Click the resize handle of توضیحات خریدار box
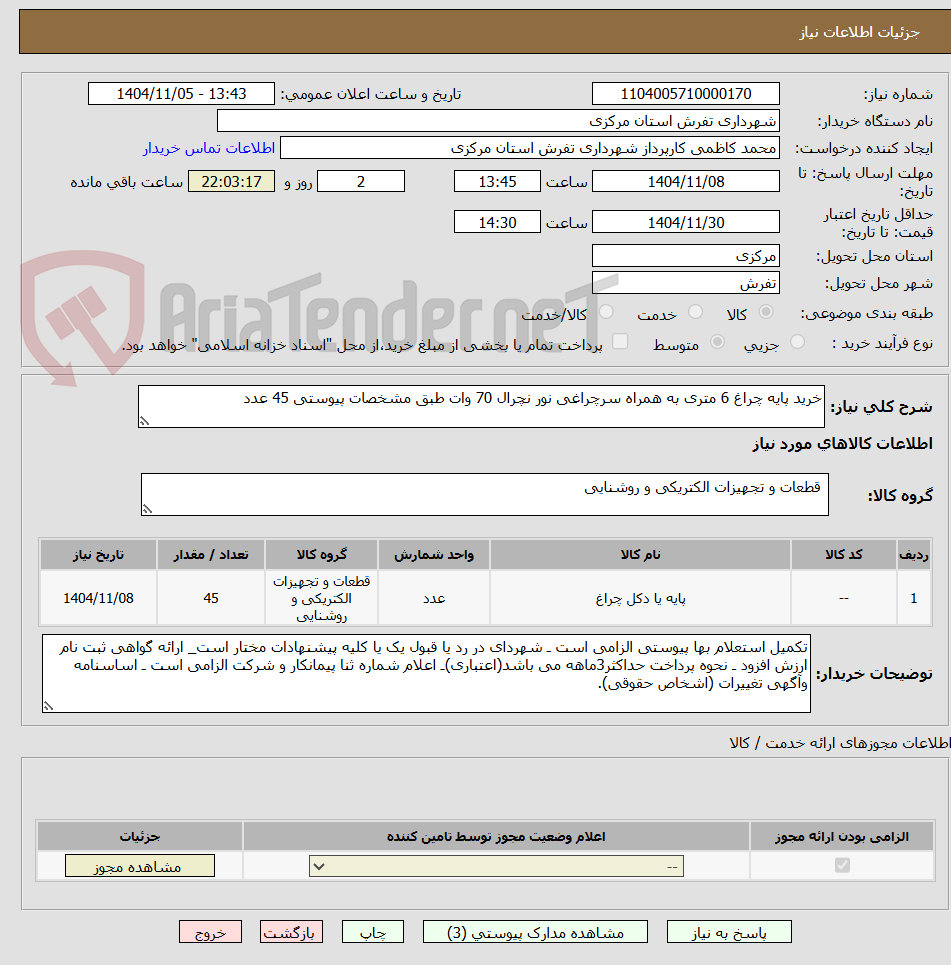Screen dimensions: 951x965 (x=48, y=707)
